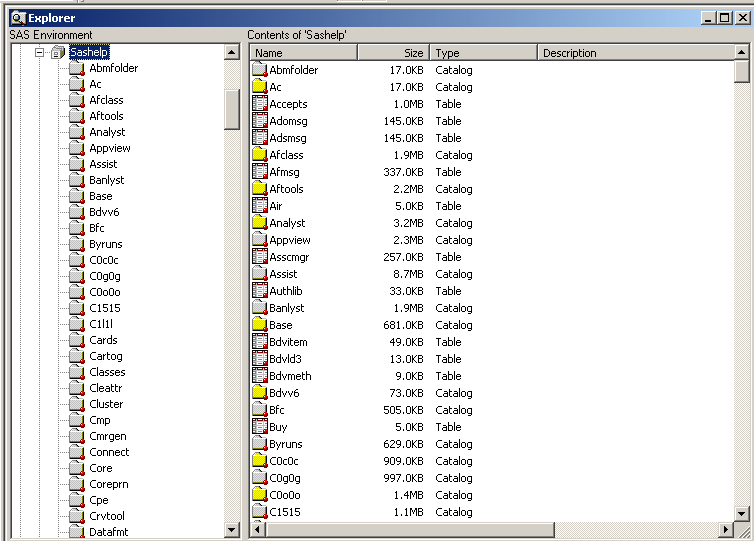
Task: Click the Bdvitem table icon in contents list
Action: click(x=260, y=342)
